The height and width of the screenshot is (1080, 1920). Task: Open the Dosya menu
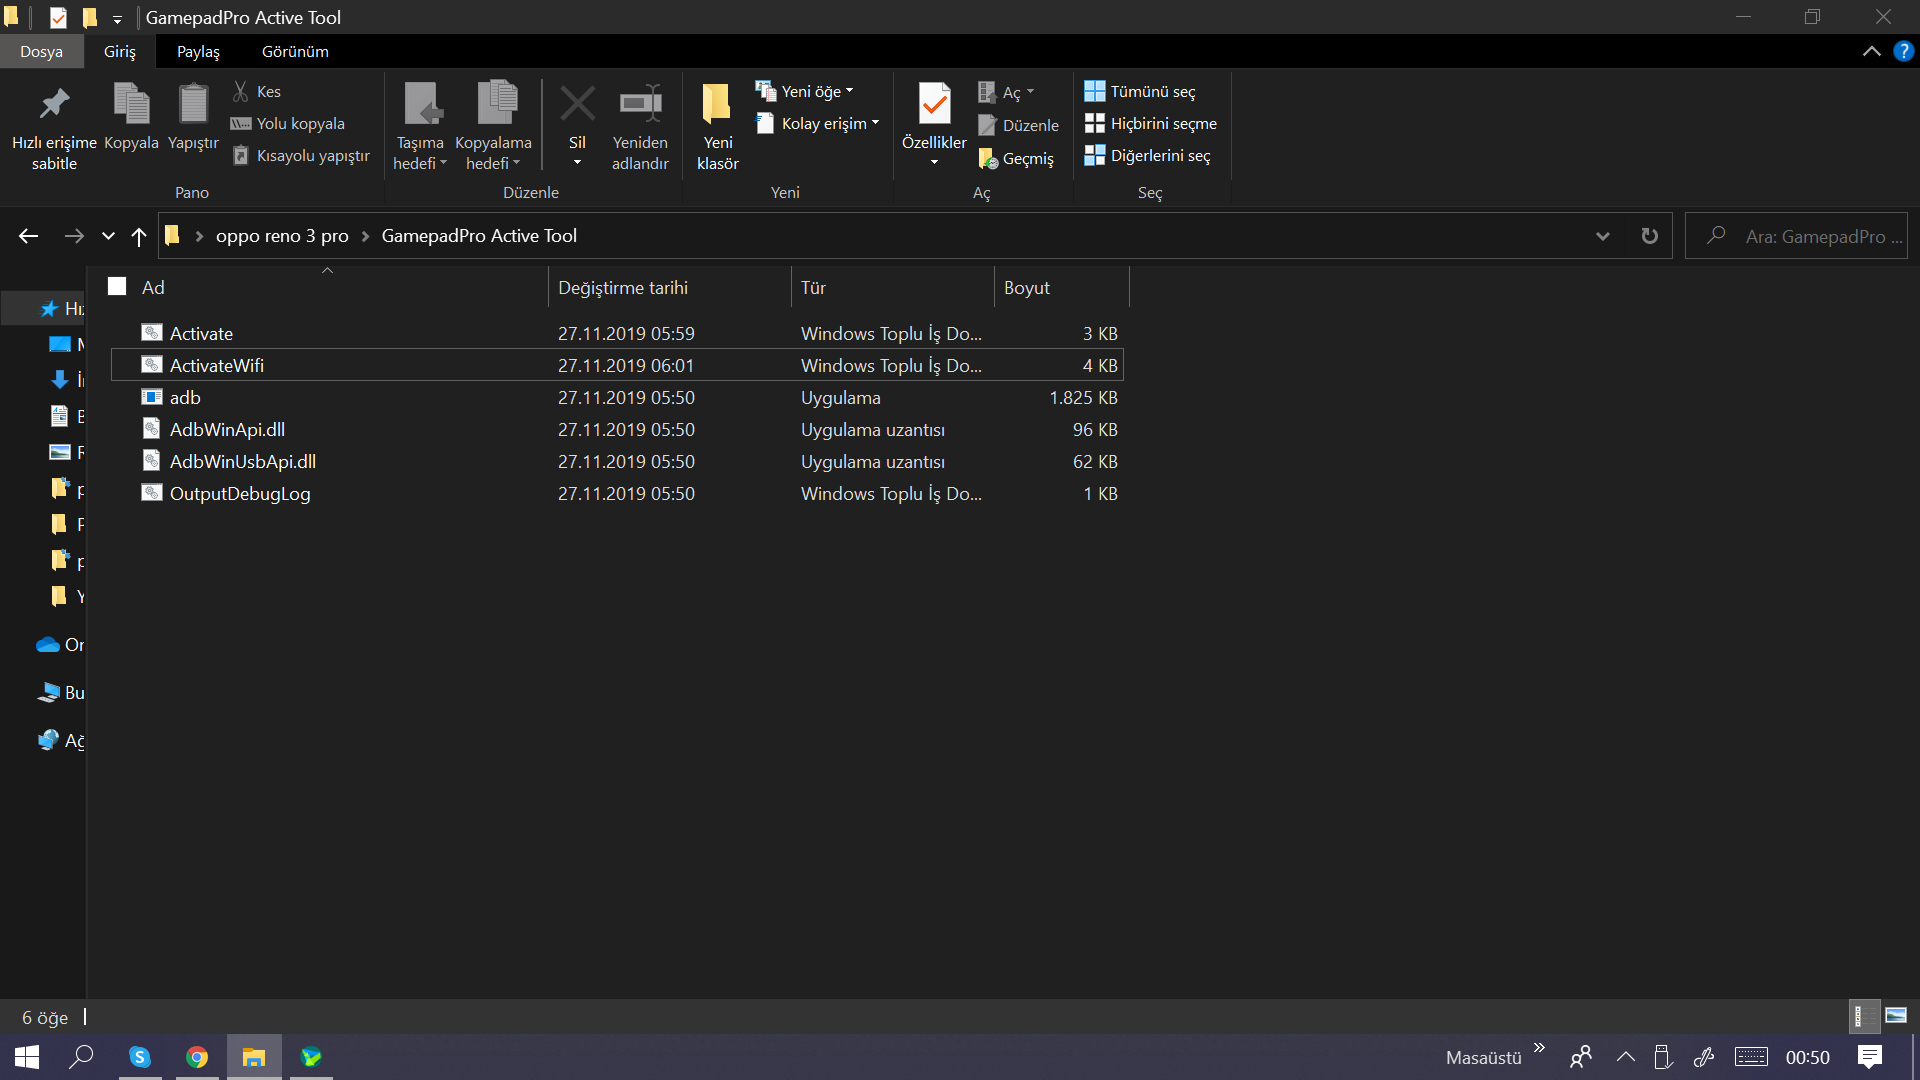41,51
